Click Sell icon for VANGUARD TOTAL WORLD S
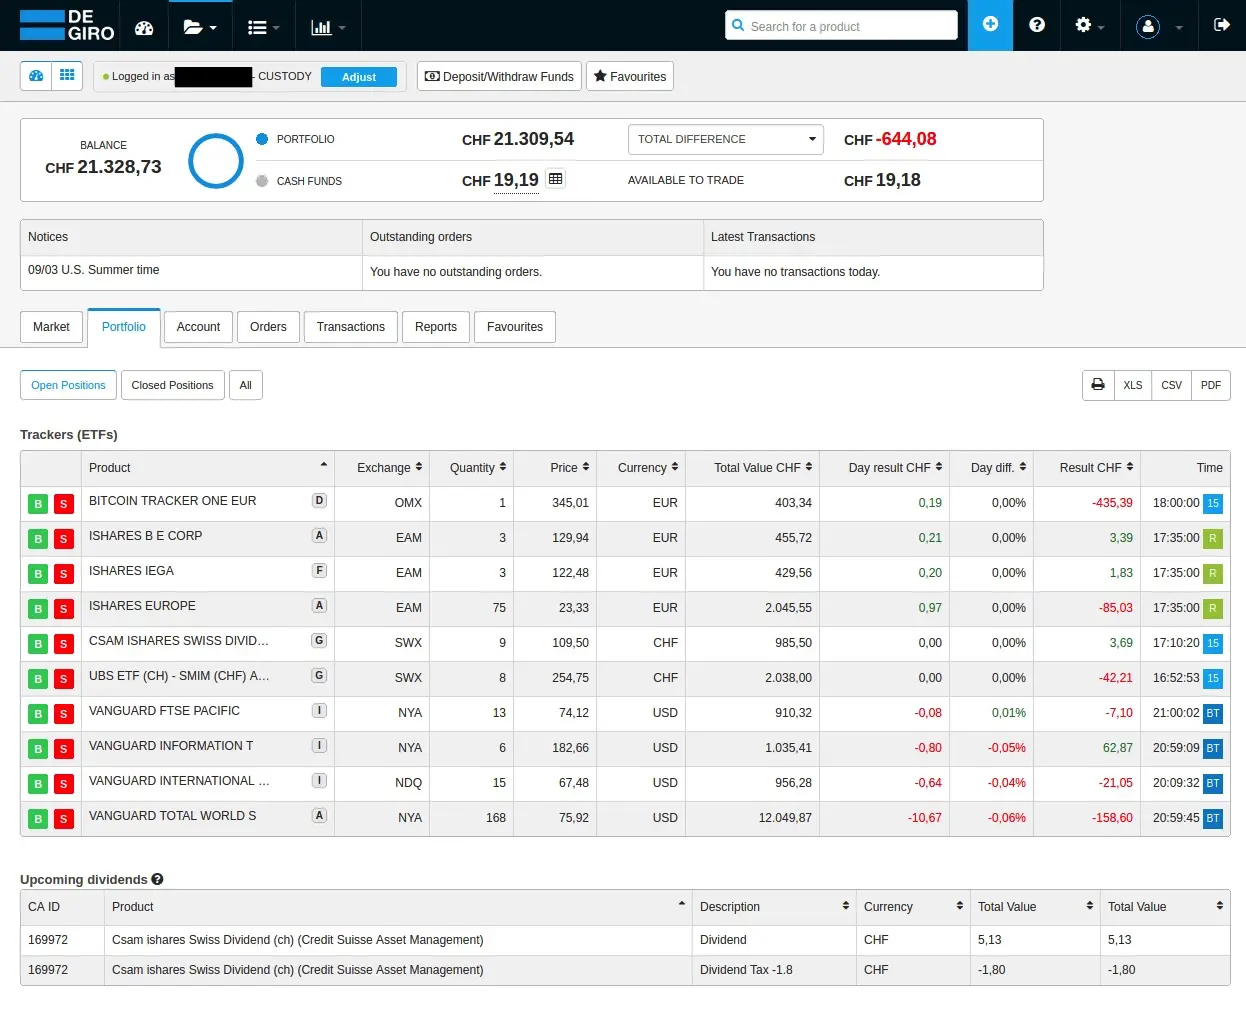 coord(63,819)
